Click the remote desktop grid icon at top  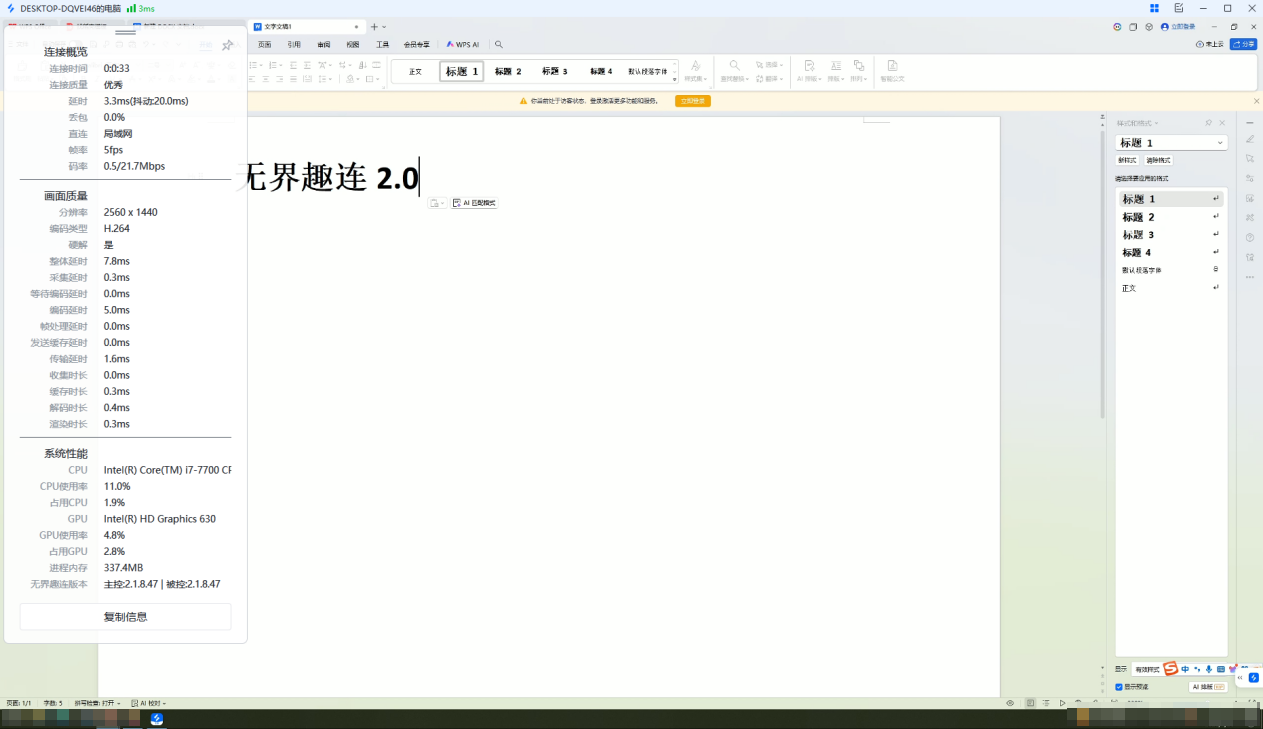point(1153,8)
